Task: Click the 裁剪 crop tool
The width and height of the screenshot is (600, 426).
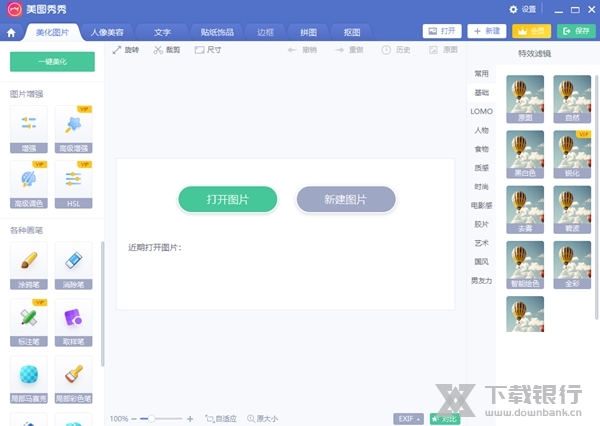Action: 167,50
